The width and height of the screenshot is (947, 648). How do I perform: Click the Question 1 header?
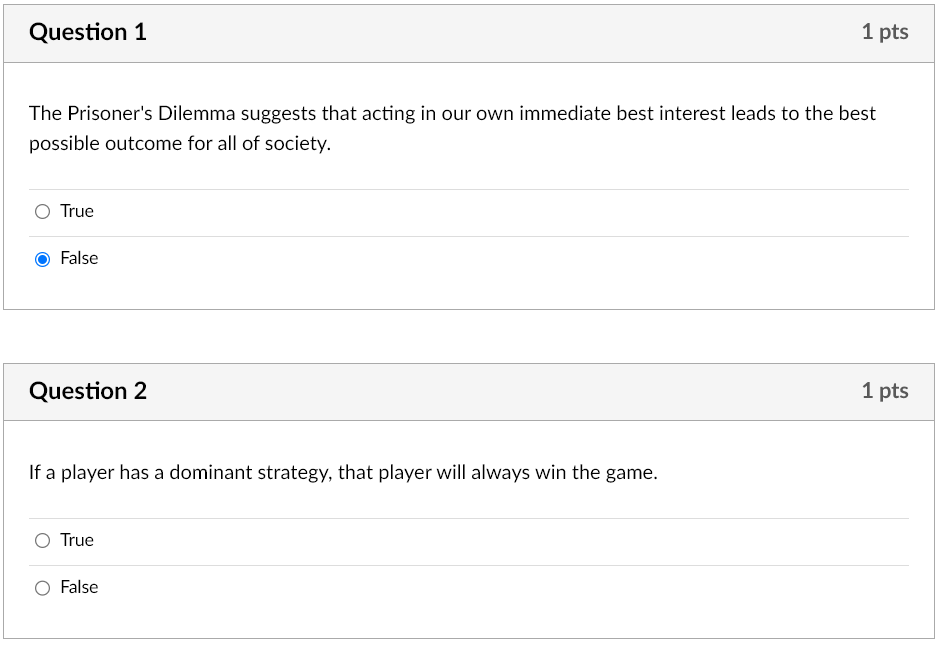88,32
